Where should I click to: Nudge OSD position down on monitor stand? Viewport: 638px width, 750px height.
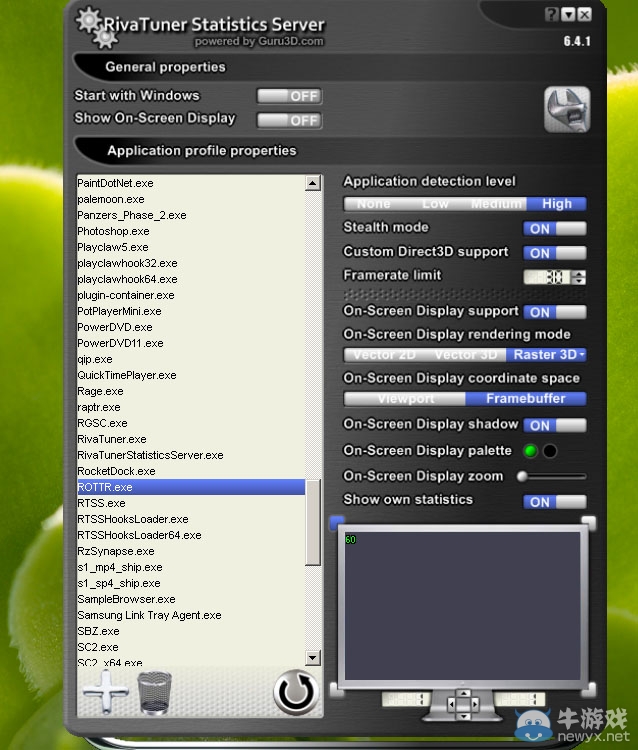[x=463, y=716]
